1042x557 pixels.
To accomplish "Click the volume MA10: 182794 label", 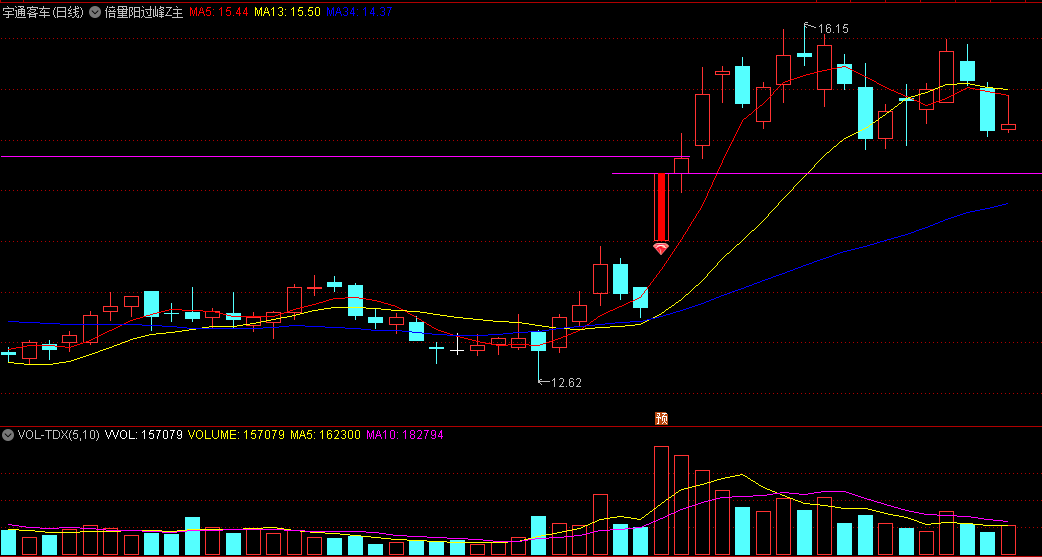I will [405, 435].
